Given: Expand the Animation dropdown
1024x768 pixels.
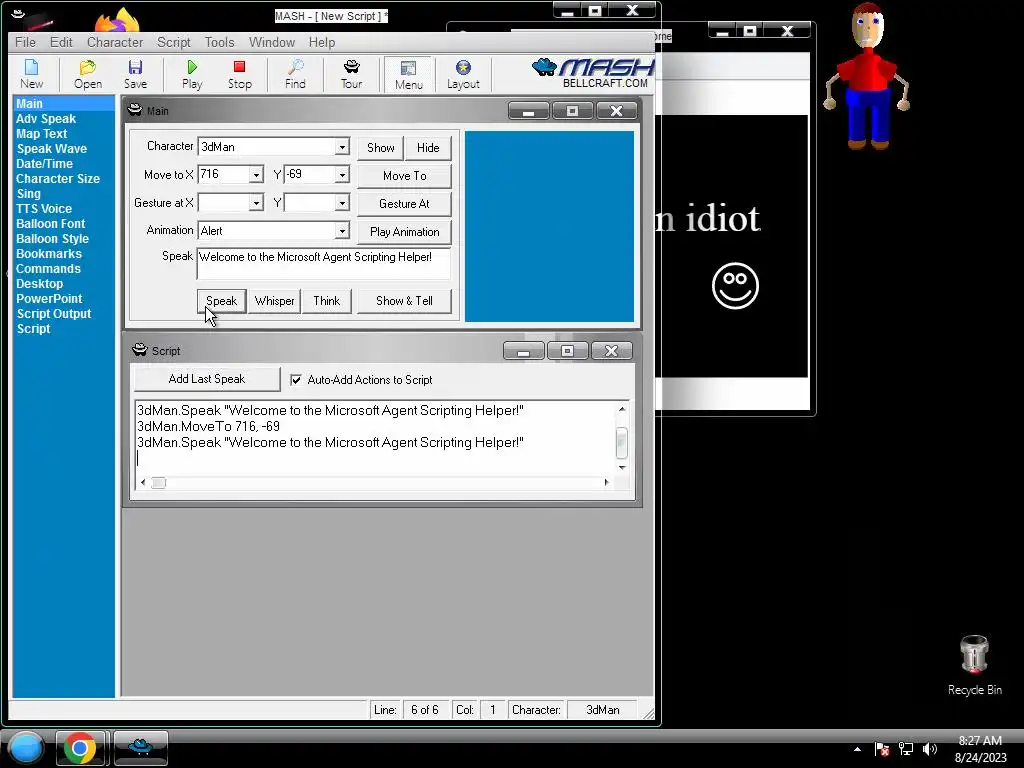Looking at the screenshot, I should (x=342, y=231).
